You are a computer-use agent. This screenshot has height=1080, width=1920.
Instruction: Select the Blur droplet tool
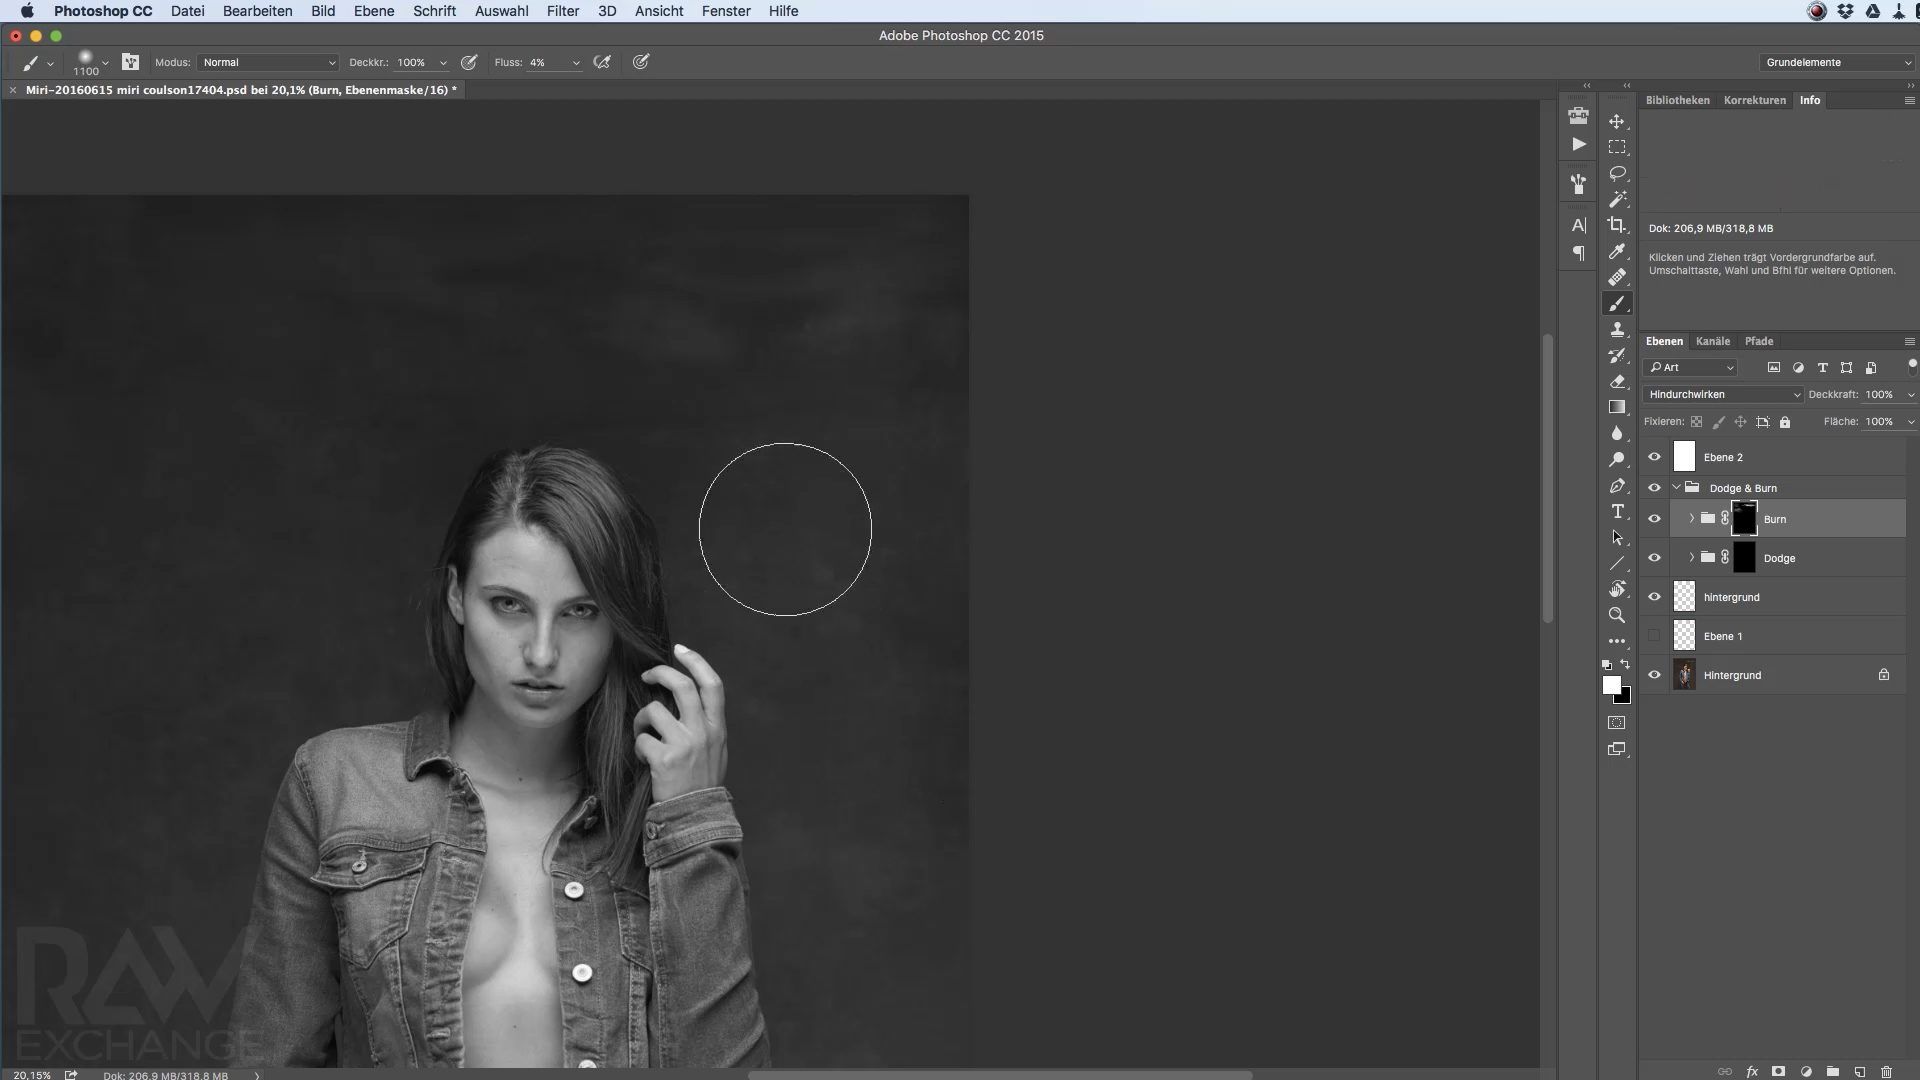click(x=1617, y=433)
